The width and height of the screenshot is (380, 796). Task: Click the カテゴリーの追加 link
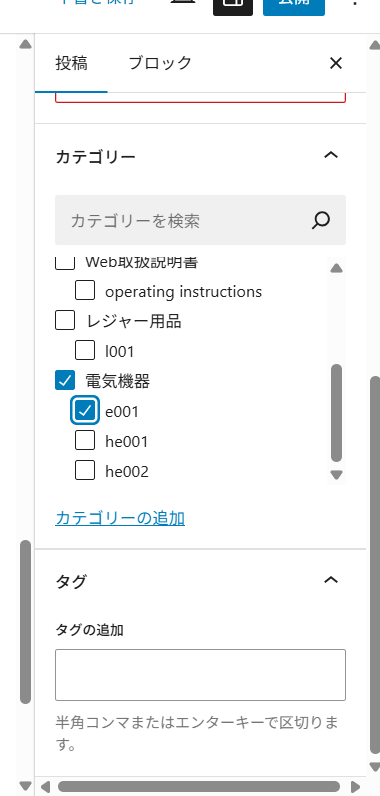pos(120,518)
